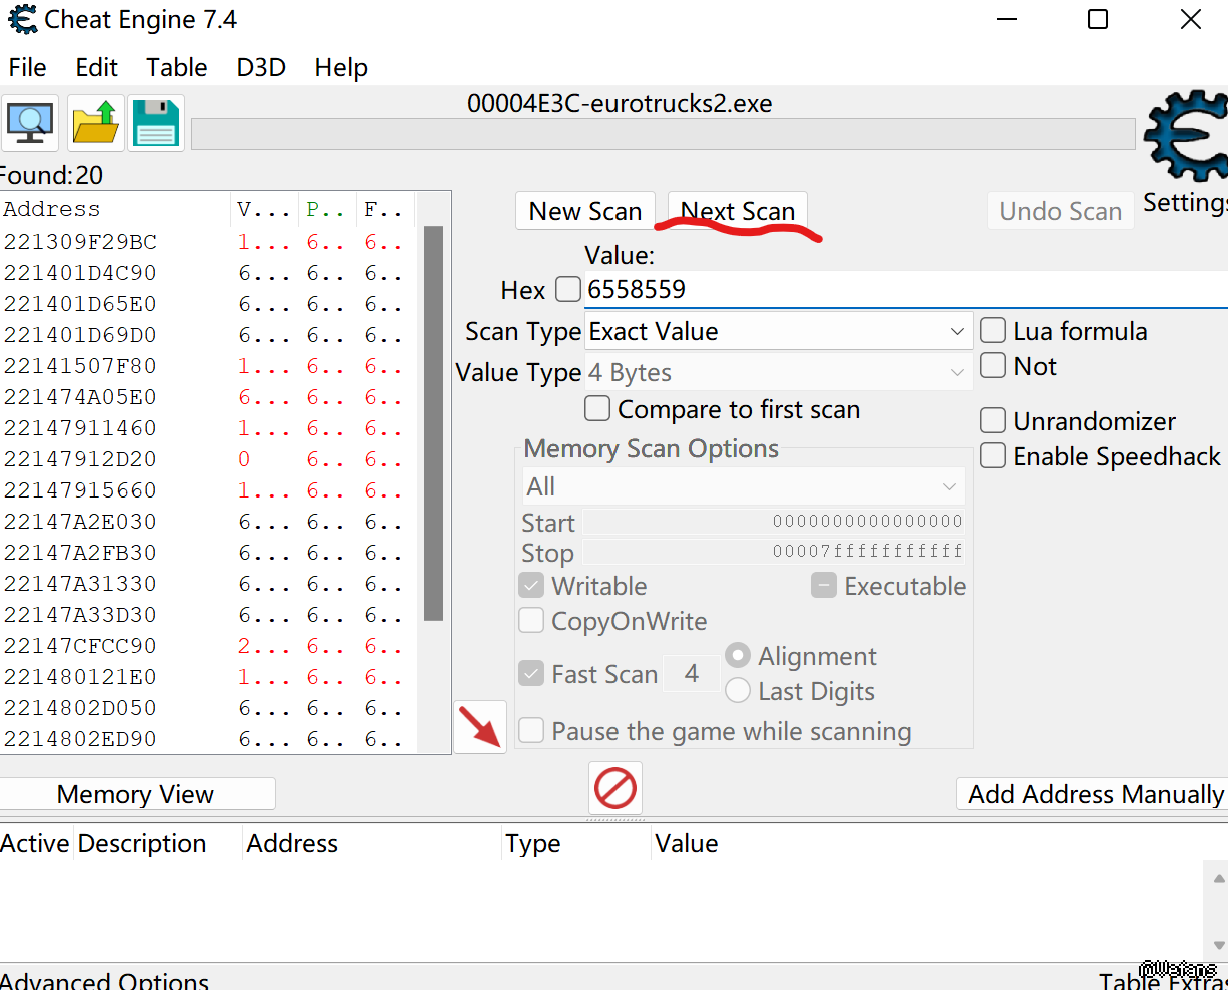Maximize the Cheat Engine window
The width and height of the screenshot is (1228, 990).
[1098, 19]
